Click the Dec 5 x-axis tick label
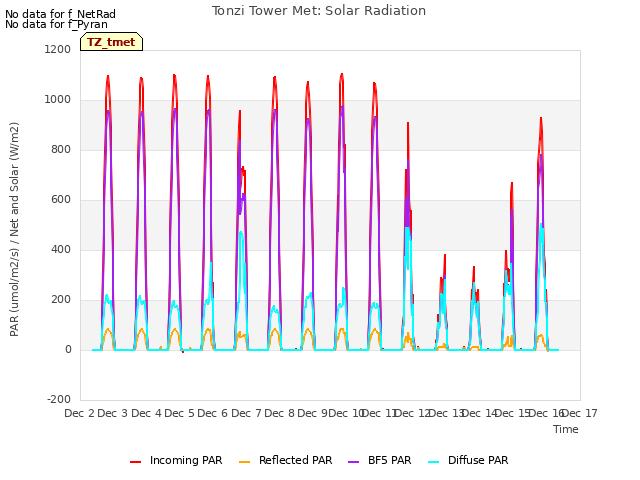 click(179, 413)
